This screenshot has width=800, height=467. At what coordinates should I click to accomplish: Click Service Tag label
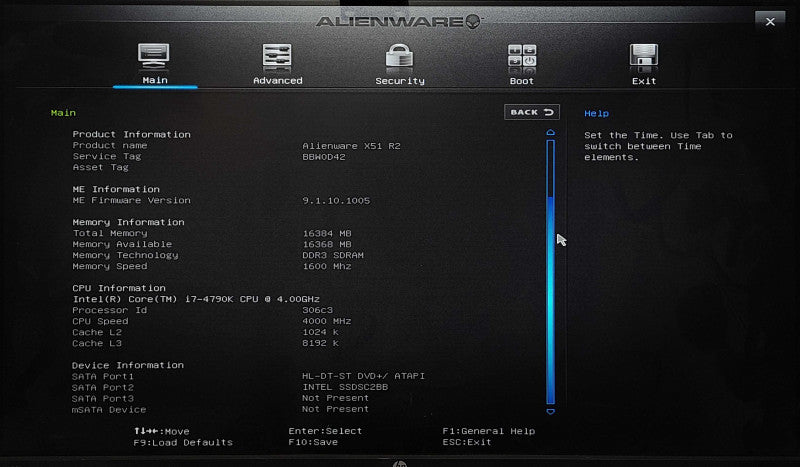(107, 157)
